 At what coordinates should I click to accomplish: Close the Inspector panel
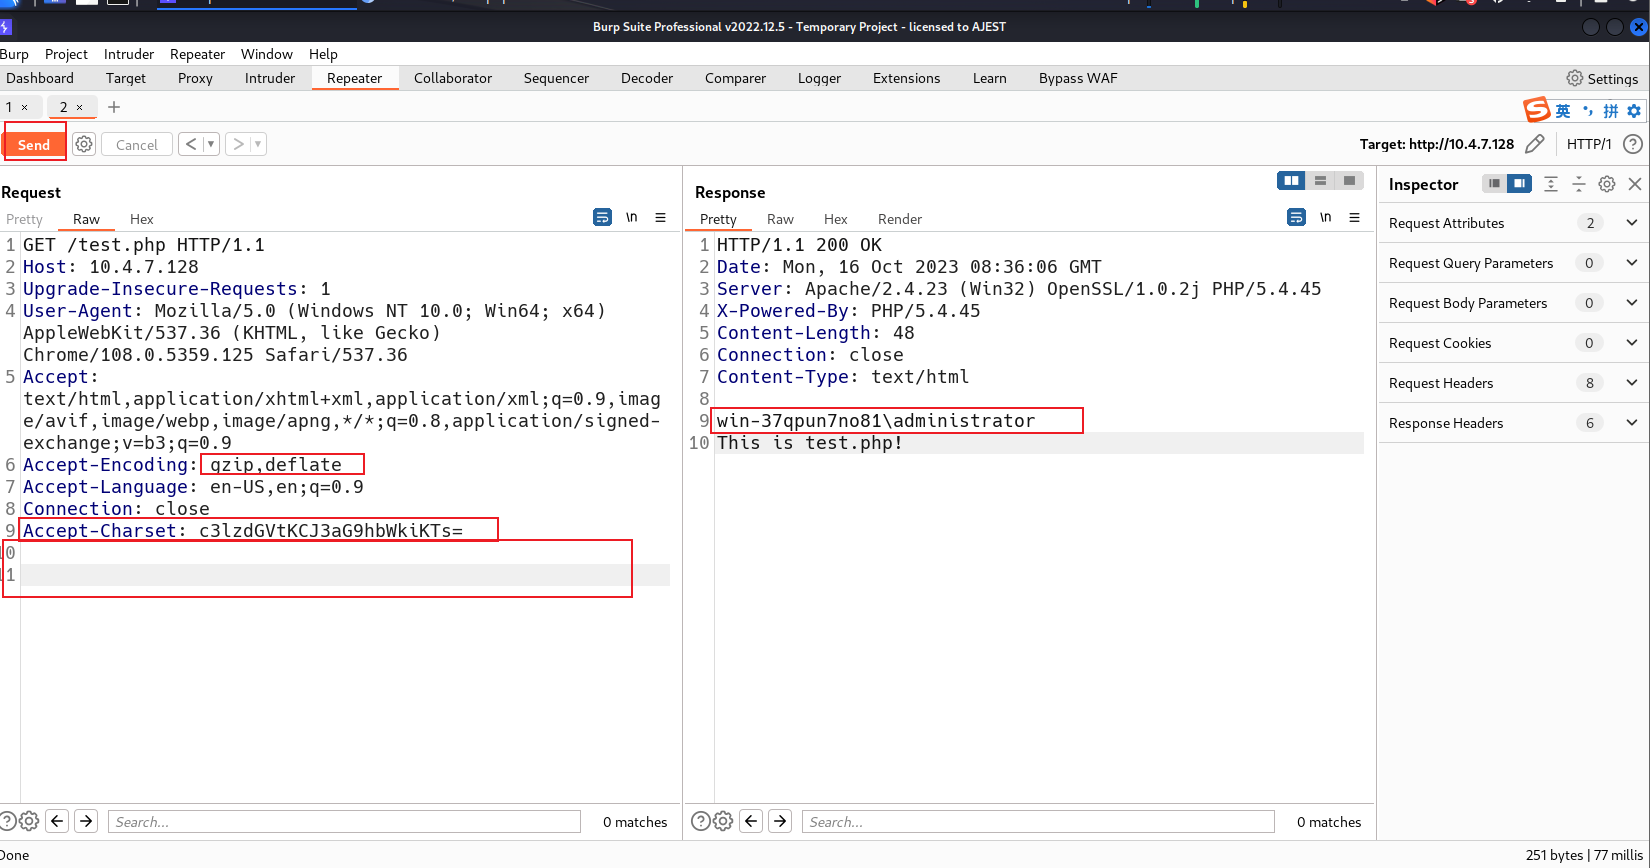pos(1635,184)
